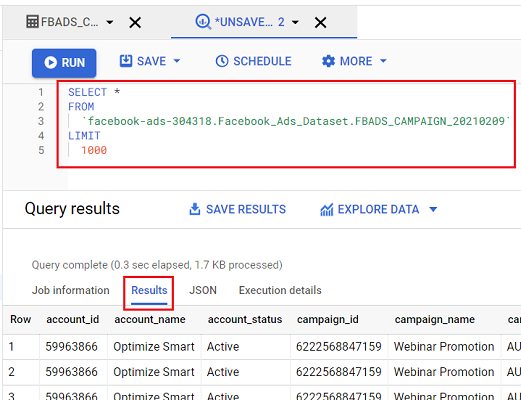The height and width of the screenshot is (400, 521).
Task: Click the account_status column header
Action: click(x=245, y=319)
